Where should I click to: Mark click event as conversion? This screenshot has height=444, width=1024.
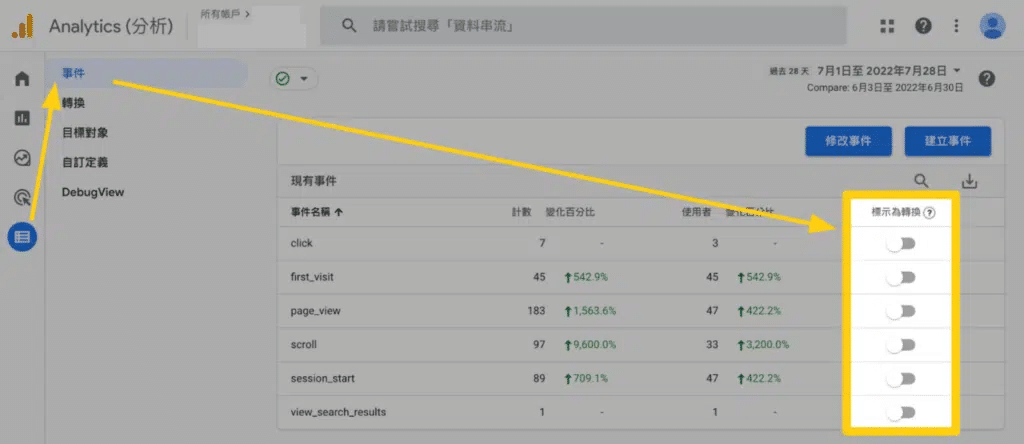coord(901,243)
